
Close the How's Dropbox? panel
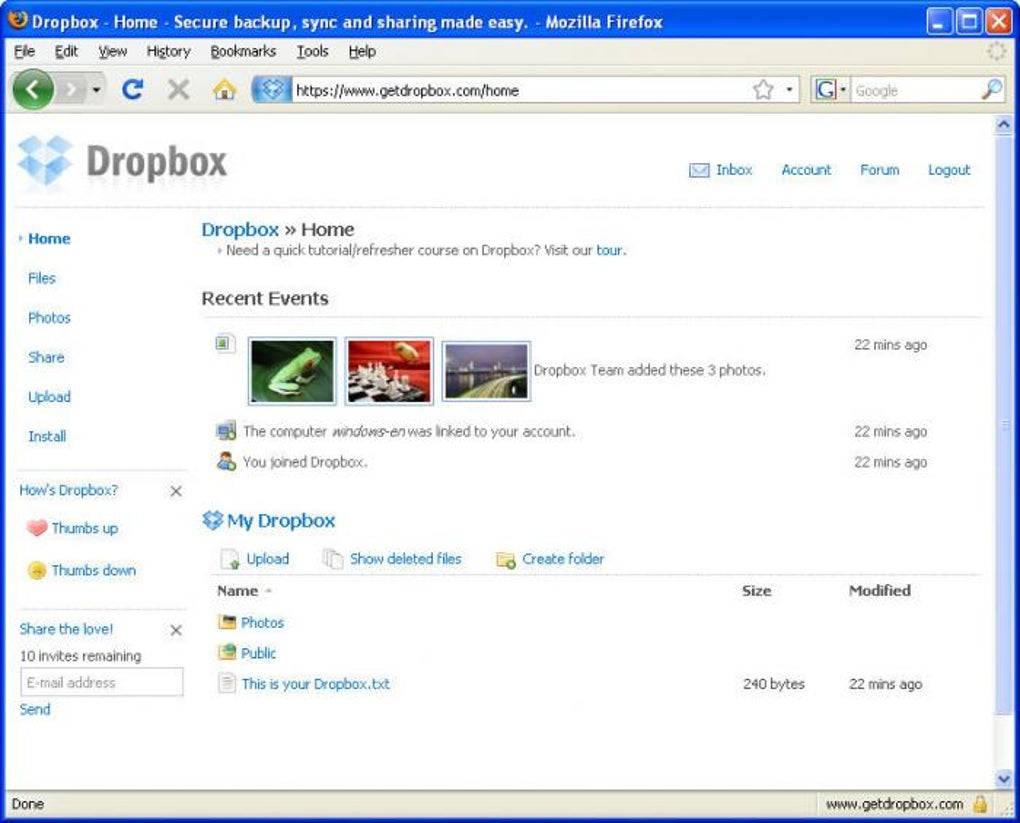176,491
